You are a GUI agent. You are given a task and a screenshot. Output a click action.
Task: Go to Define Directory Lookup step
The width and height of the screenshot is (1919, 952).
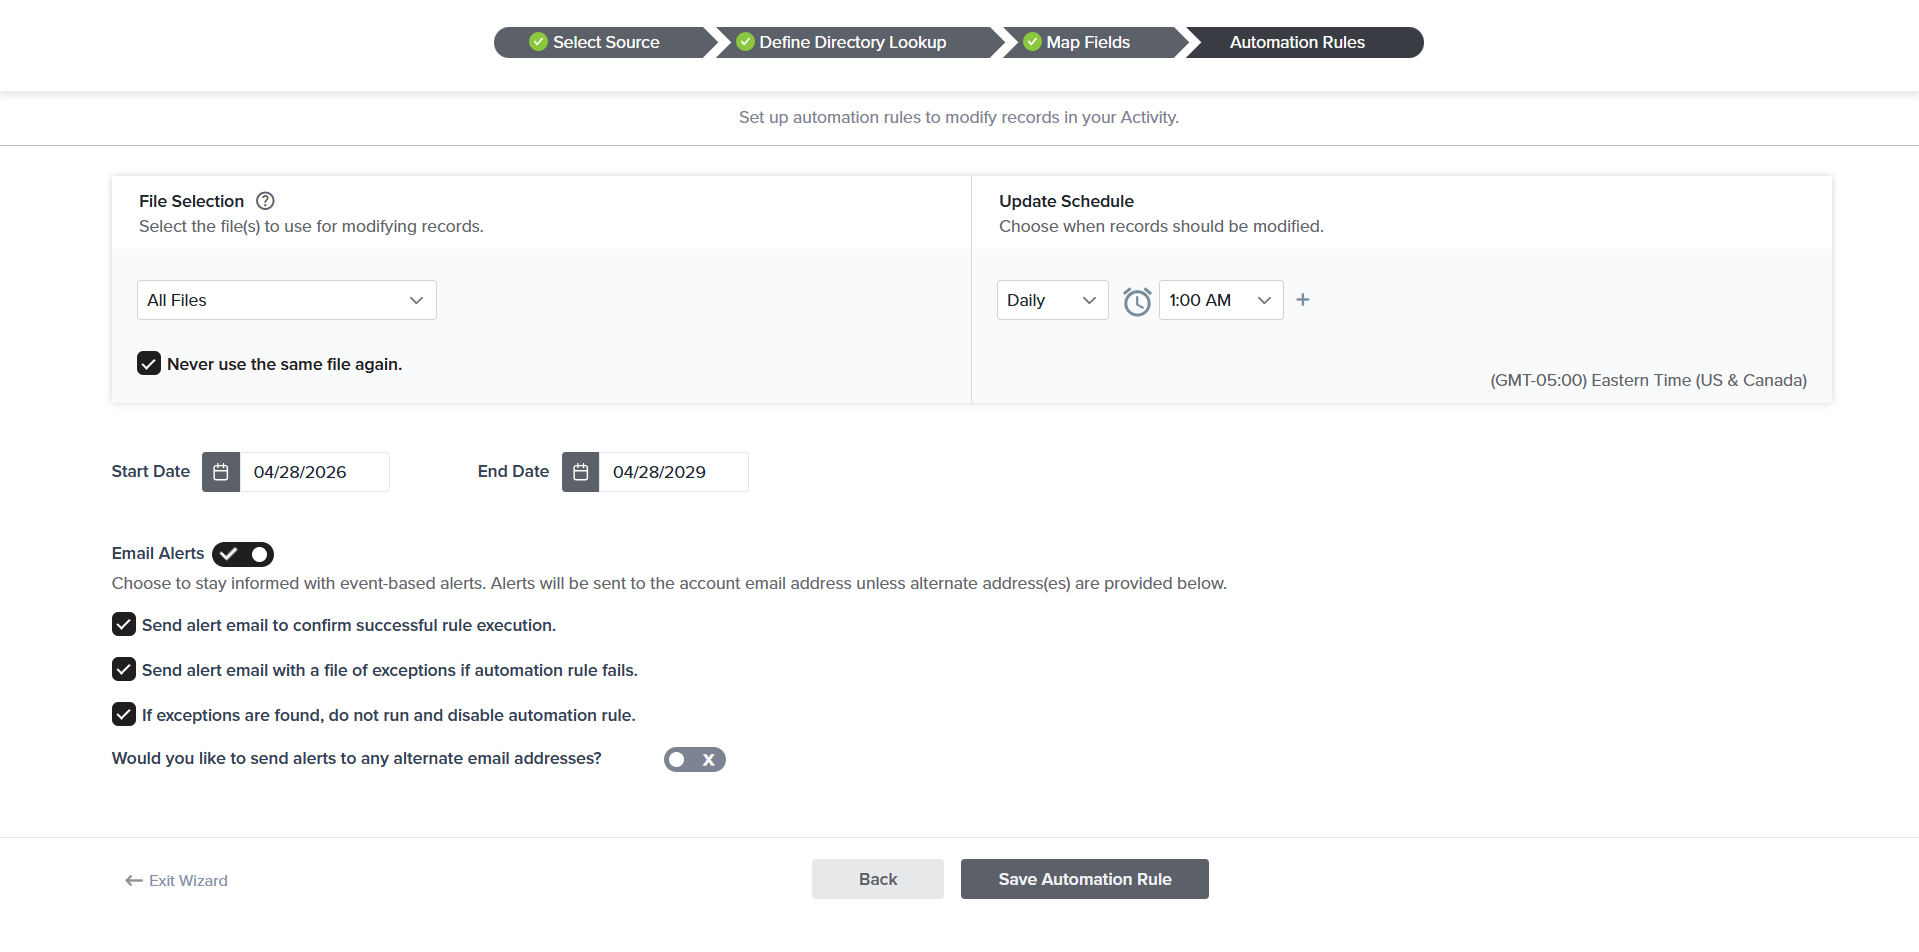[x=852, y=42]
